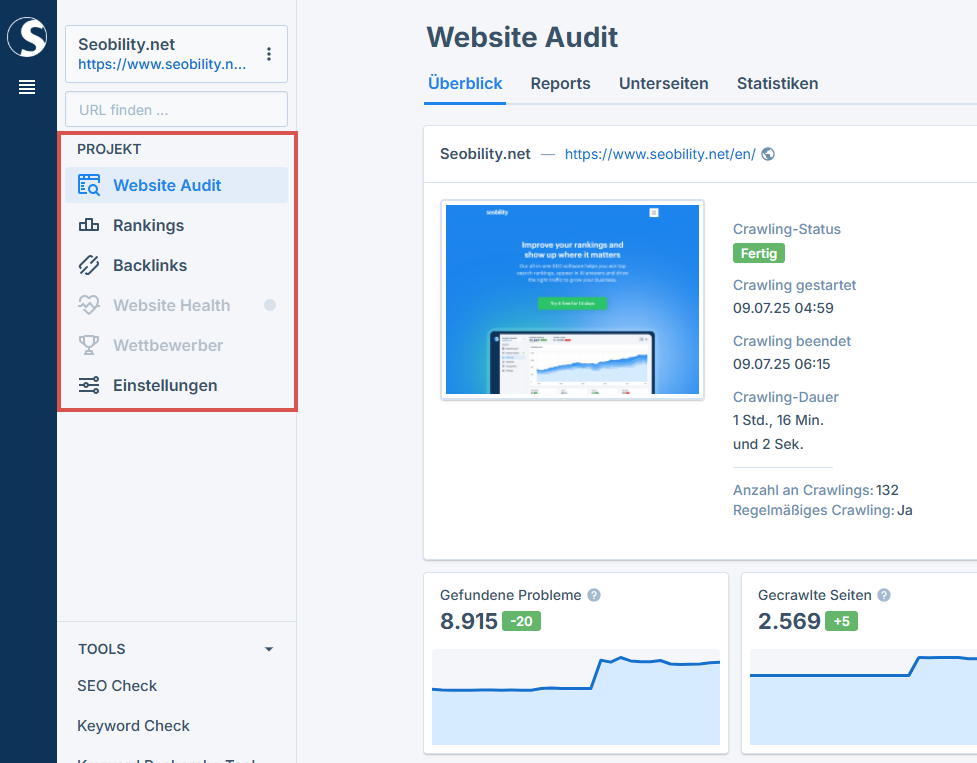This screenshot has width=977, height=763.
Task: Click the 8.915 problems count
Action: (x=469, y=621)
